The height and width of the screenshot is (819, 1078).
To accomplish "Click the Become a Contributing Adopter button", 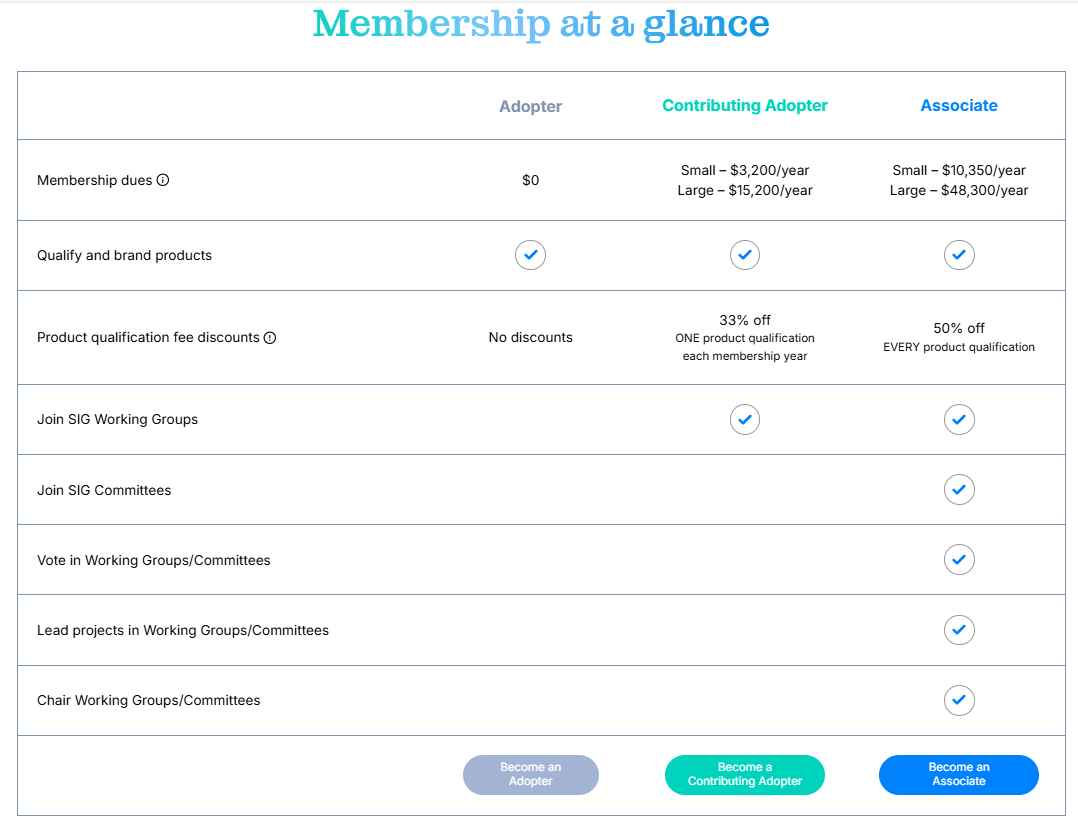I will pos(745,775).
